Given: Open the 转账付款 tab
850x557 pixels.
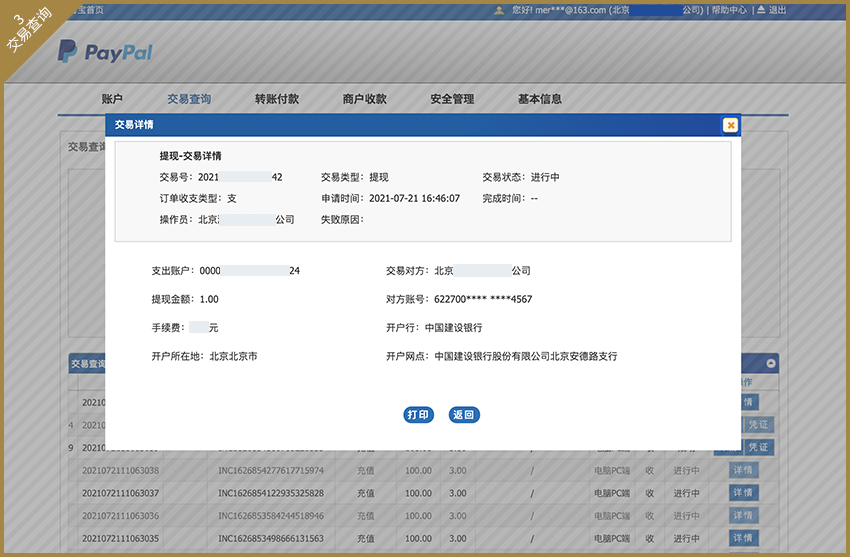Looking at the screenshot, I should [x=276, y=99].
